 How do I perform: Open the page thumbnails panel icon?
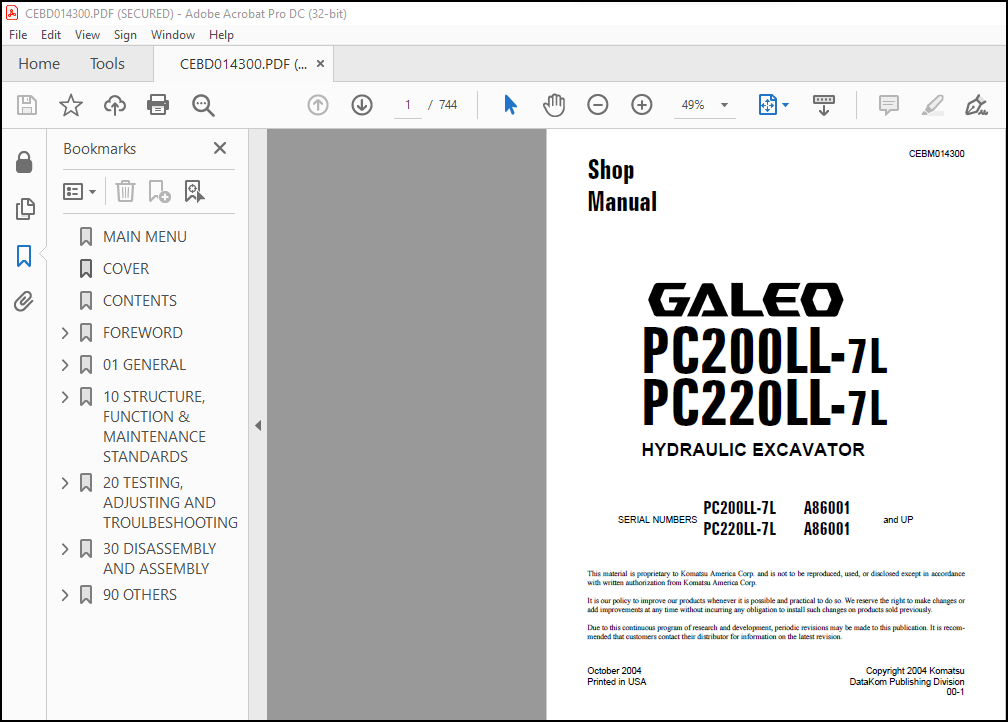[x=24, y=209]
